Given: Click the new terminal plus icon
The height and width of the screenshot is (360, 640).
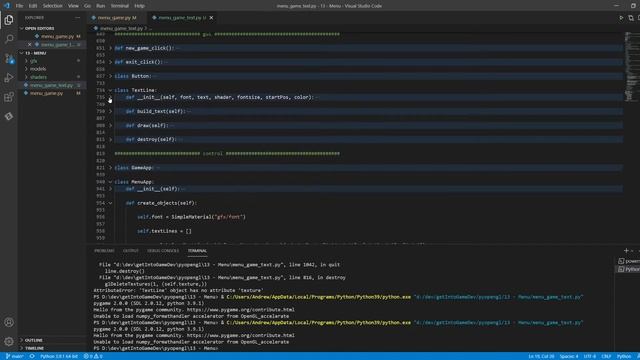Looking at the screenshot, I should pos(626,251).
